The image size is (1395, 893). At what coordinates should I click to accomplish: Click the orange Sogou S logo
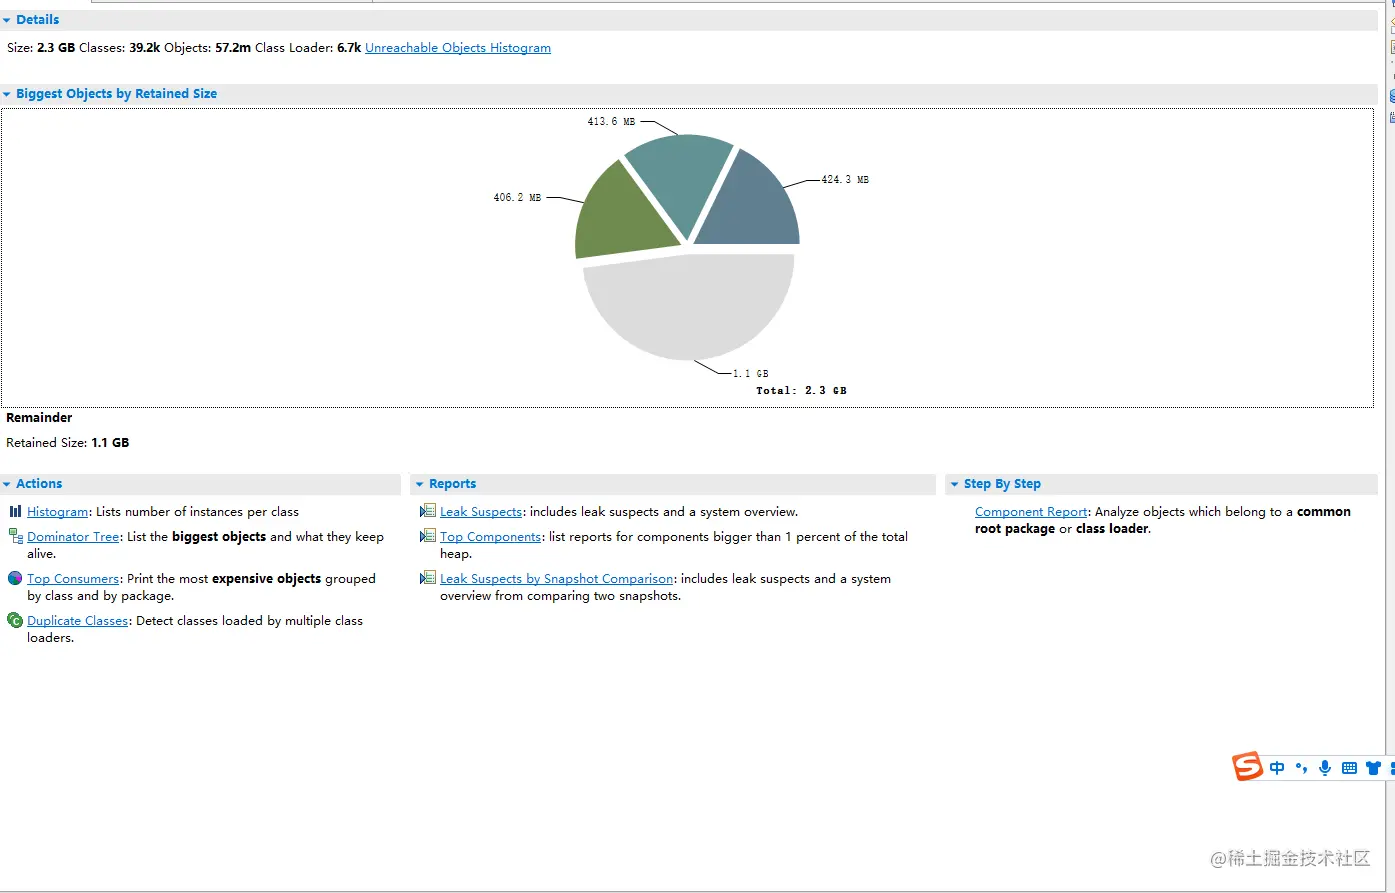[1247, 767]
